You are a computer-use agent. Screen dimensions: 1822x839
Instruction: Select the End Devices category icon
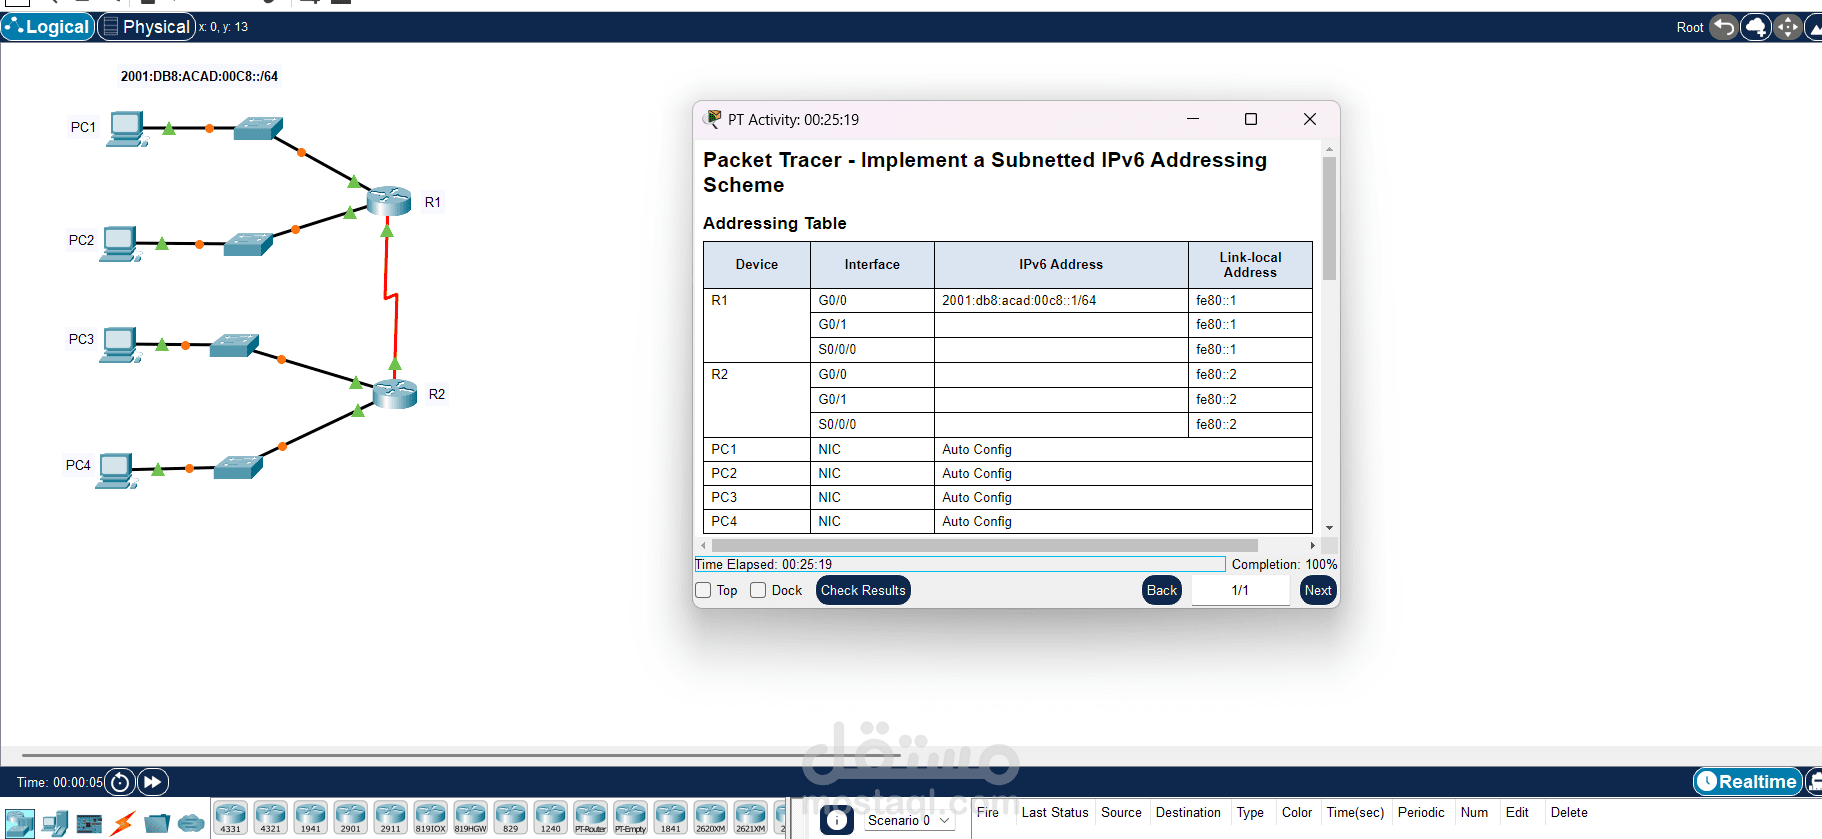coord(55,823)
